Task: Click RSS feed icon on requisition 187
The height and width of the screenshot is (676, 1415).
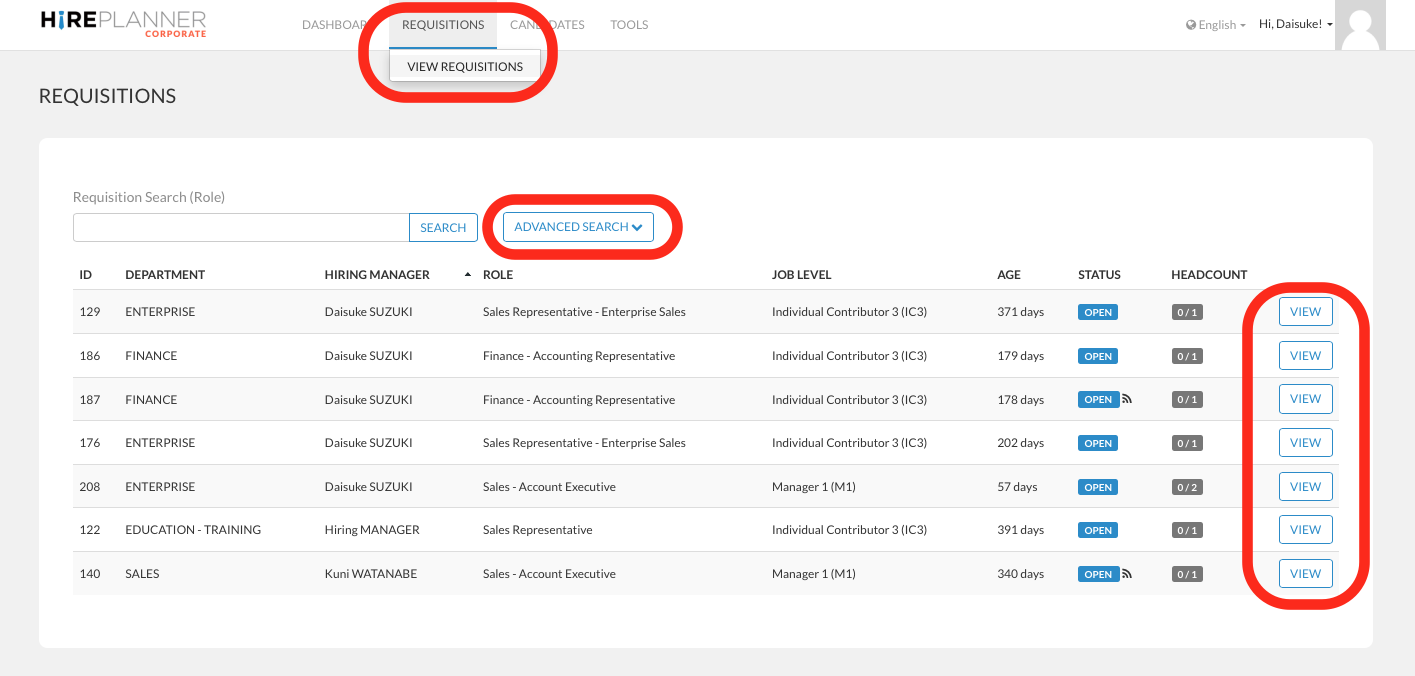Action: point(1127,399)
